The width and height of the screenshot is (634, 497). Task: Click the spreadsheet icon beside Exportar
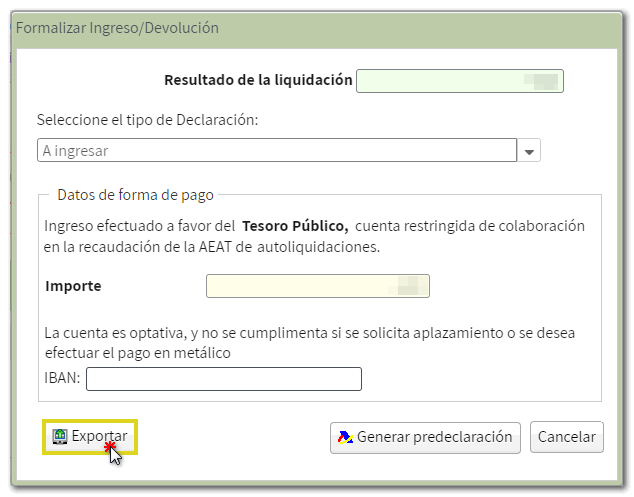(x=60, y=437)
